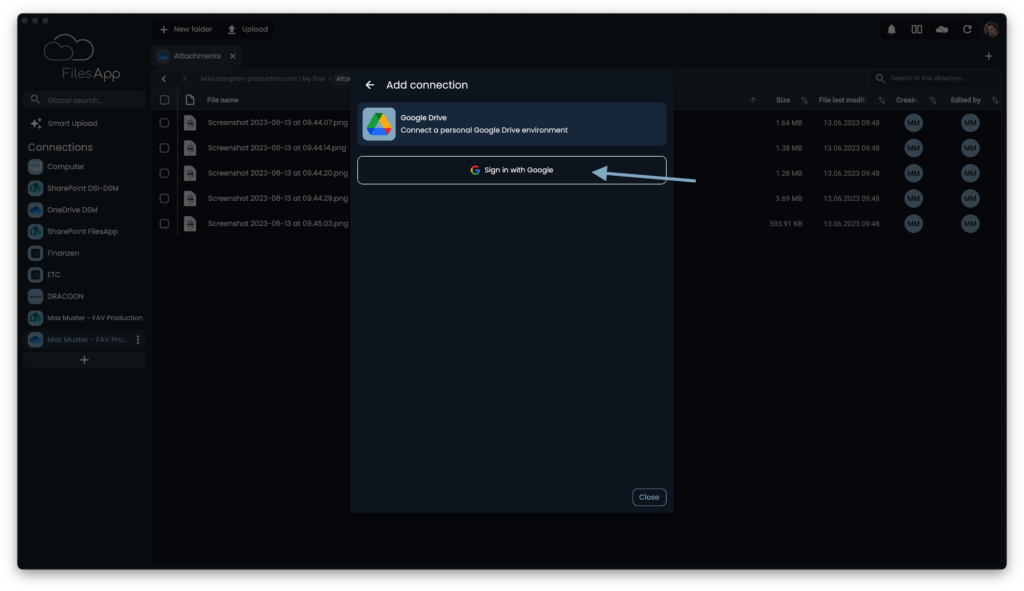
Task: Click the file icon of Screenshot 09.44.07.png
Action: tap(190, 123)
